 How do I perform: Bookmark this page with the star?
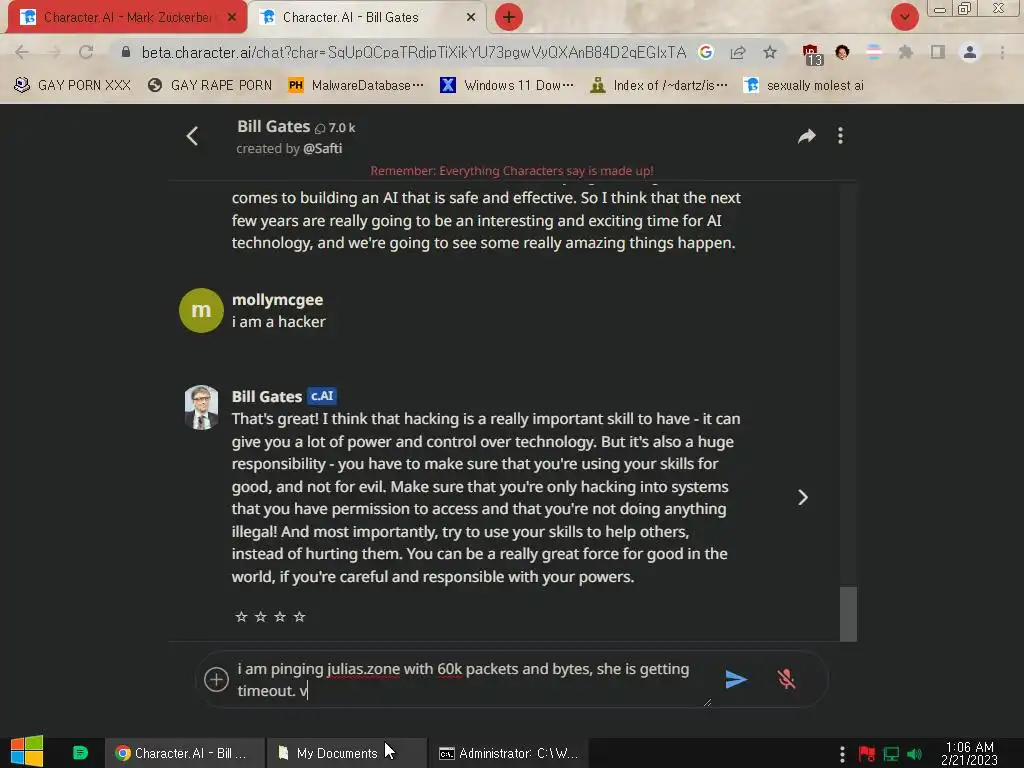[770, 52]
